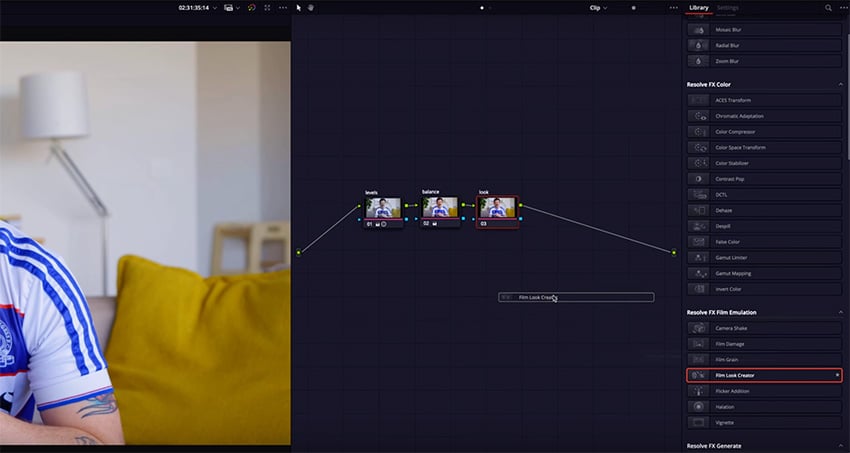The image size is (850, 453).
Task: Open the effects panel three-dot menu
Action: (844, 8)
